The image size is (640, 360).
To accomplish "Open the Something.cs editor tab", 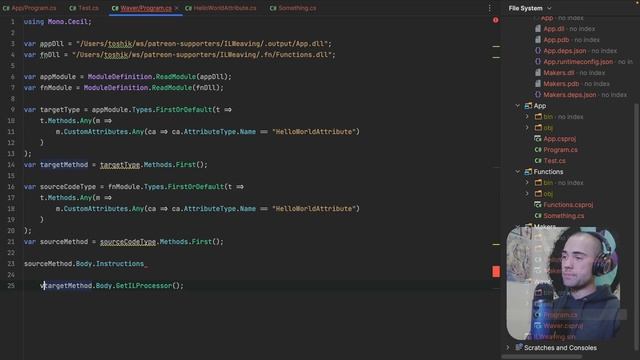I will click(293, 8).
